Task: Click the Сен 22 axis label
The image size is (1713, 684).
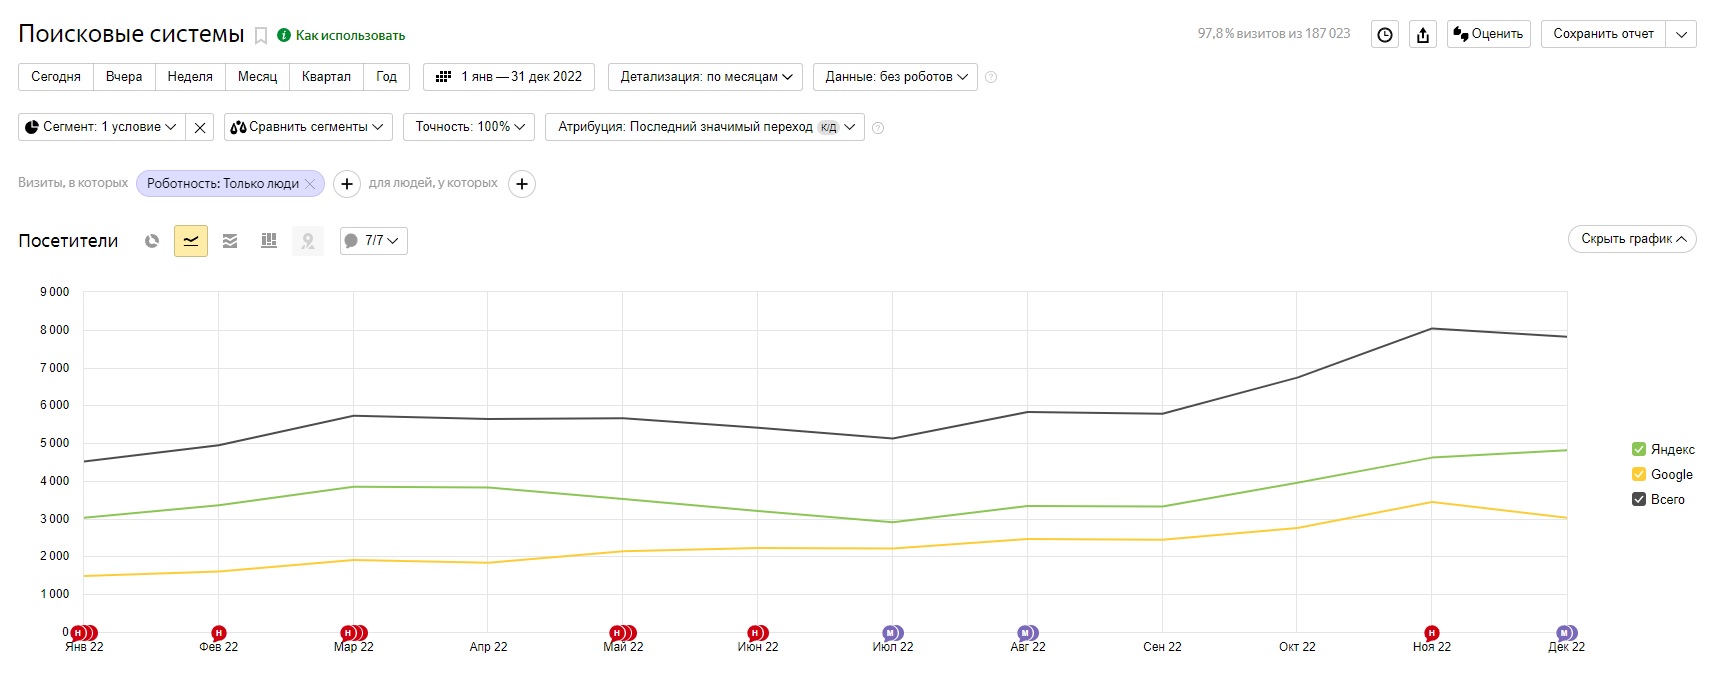Action: coord(1162,647)
